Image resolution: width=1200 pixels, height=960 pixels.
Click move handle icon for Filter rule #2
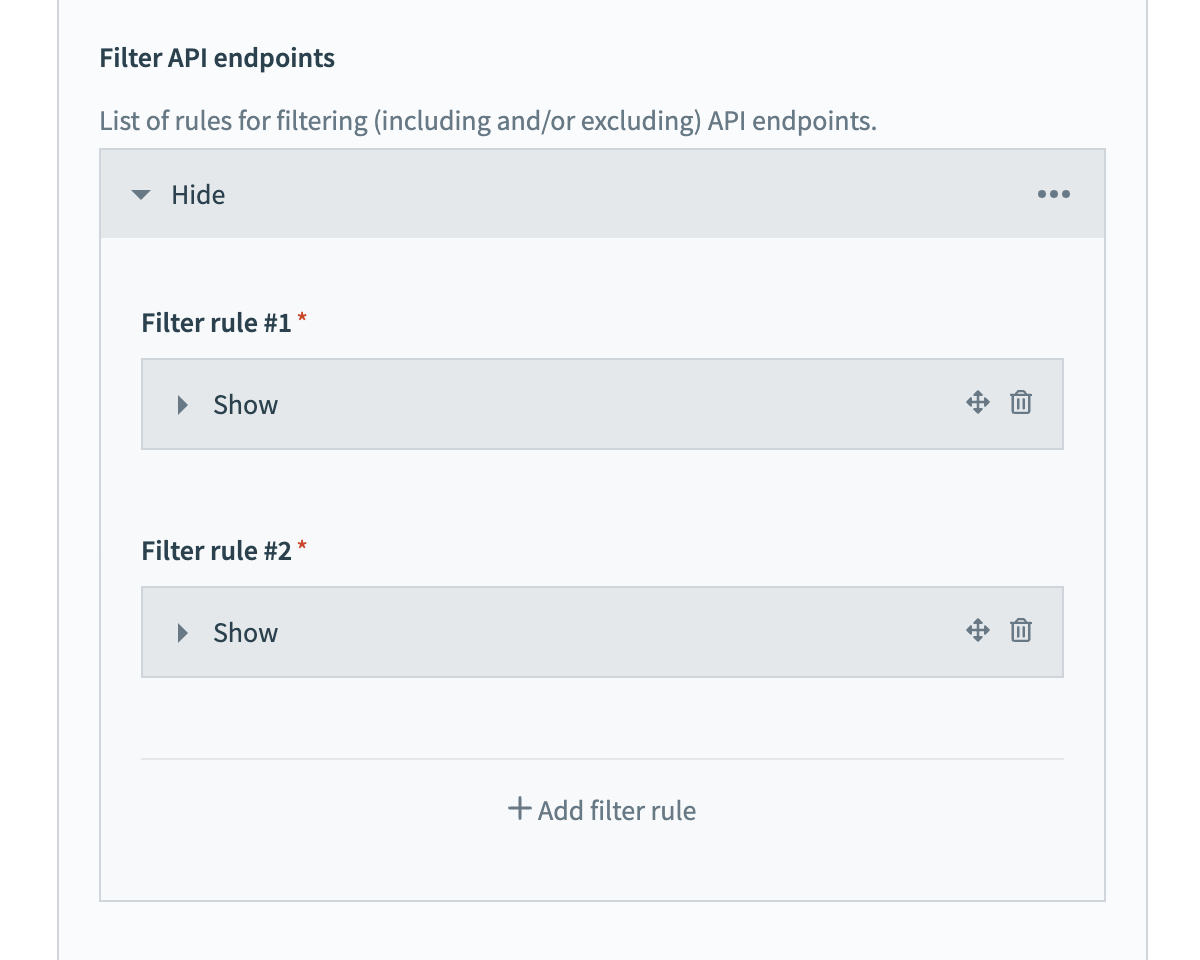(x=977, y=631)
